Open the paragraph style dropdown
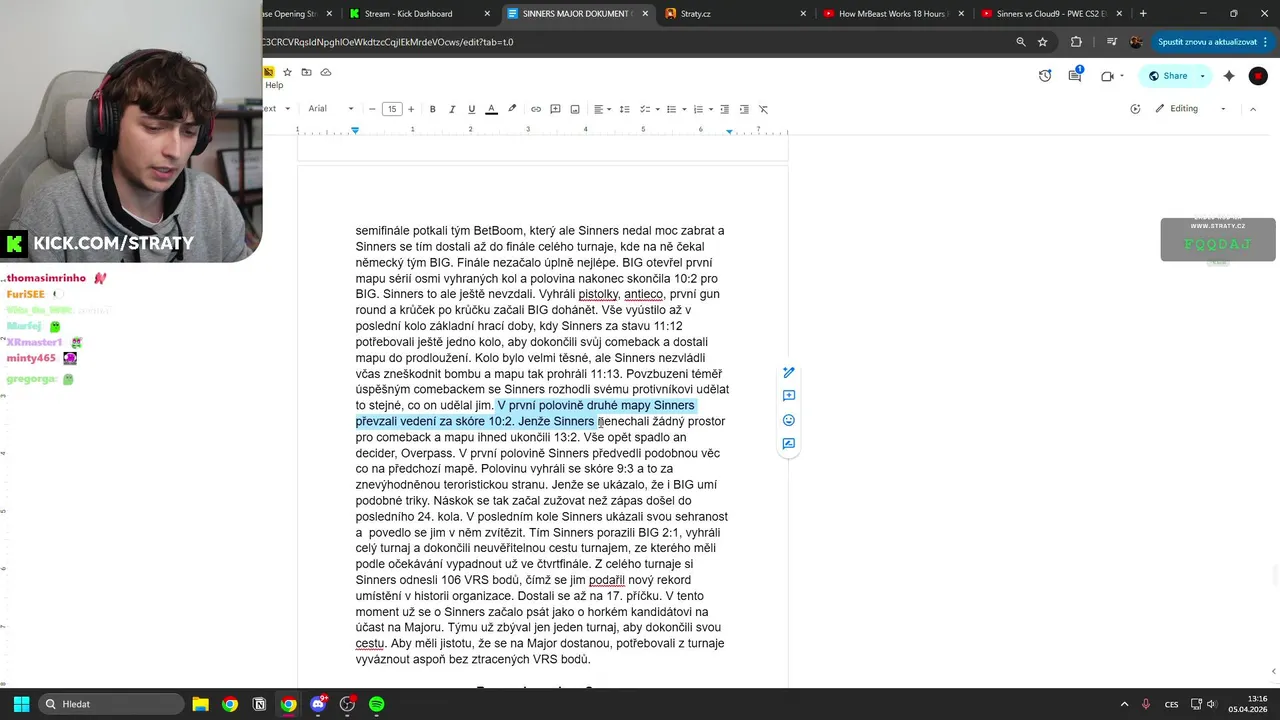1280x720 pixels. [277, 109]
